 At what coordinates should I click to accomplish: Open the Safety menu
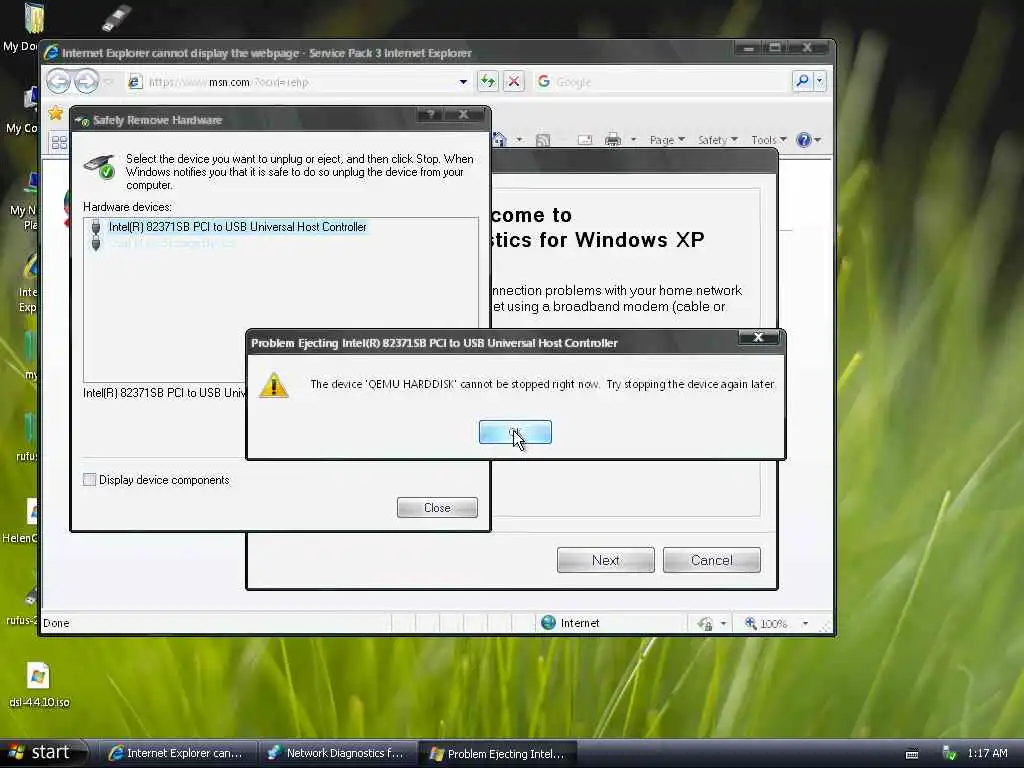tap(717, 140)
